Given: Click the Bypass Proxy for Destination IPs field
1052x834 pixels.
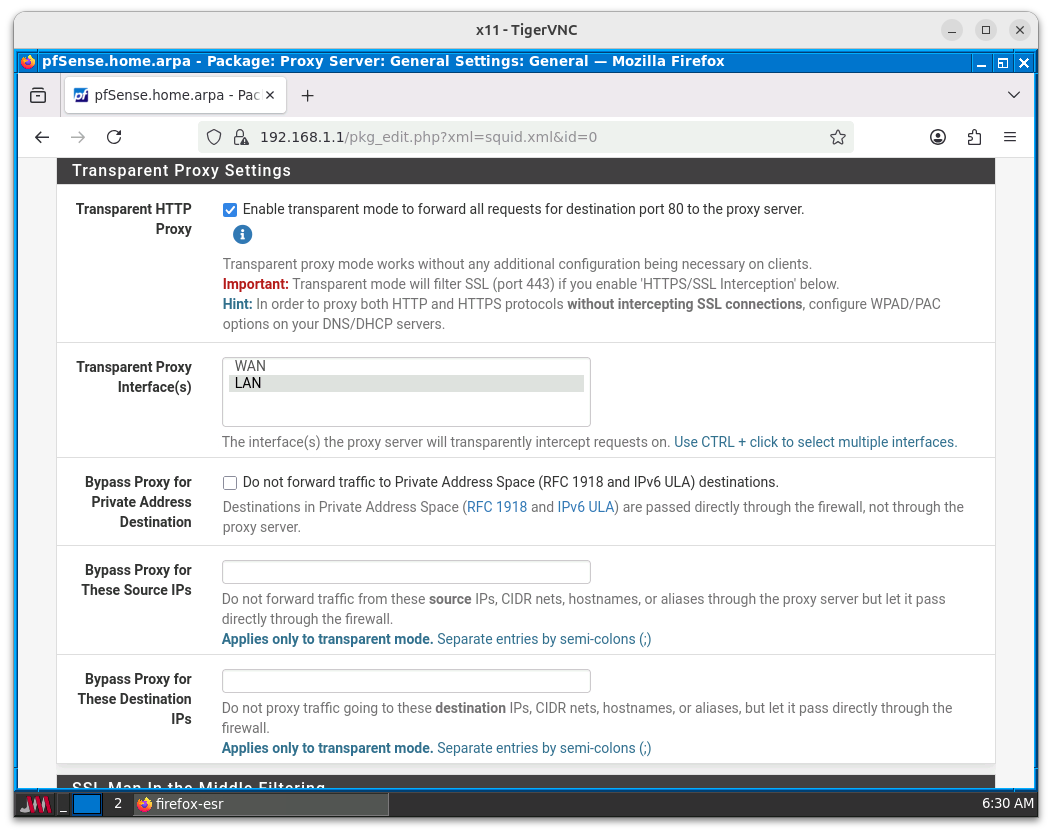Looking at the screenshot, I should coord(406,681).
